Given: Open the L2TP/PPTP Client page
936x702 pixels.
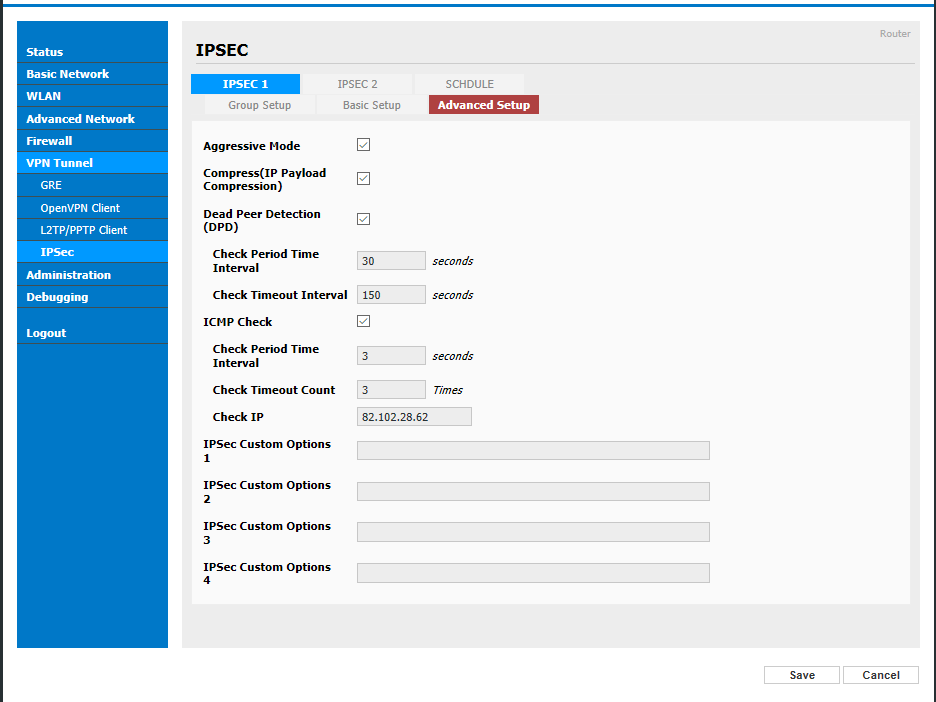Looking at the screenshot, I should [93, 230].
